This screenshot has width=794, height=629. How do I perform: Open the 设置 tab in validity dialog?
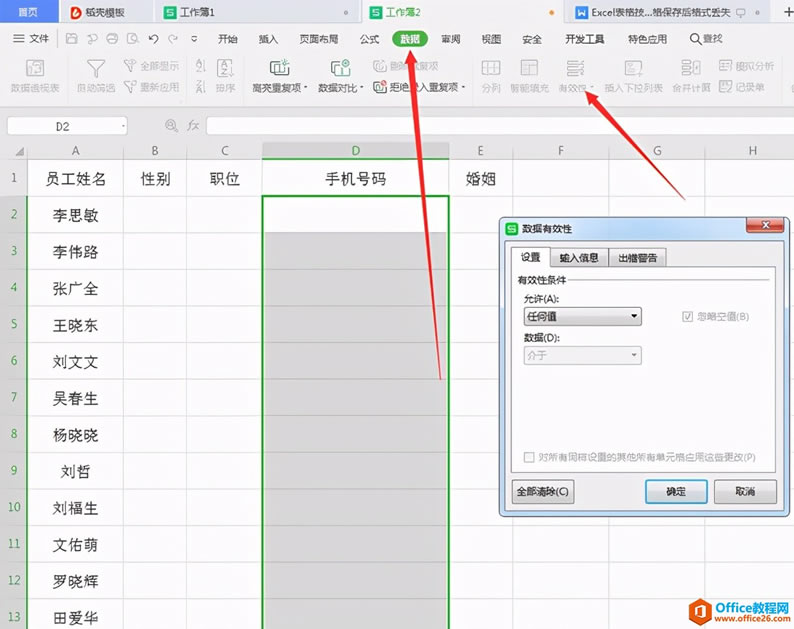coord(530,257)
